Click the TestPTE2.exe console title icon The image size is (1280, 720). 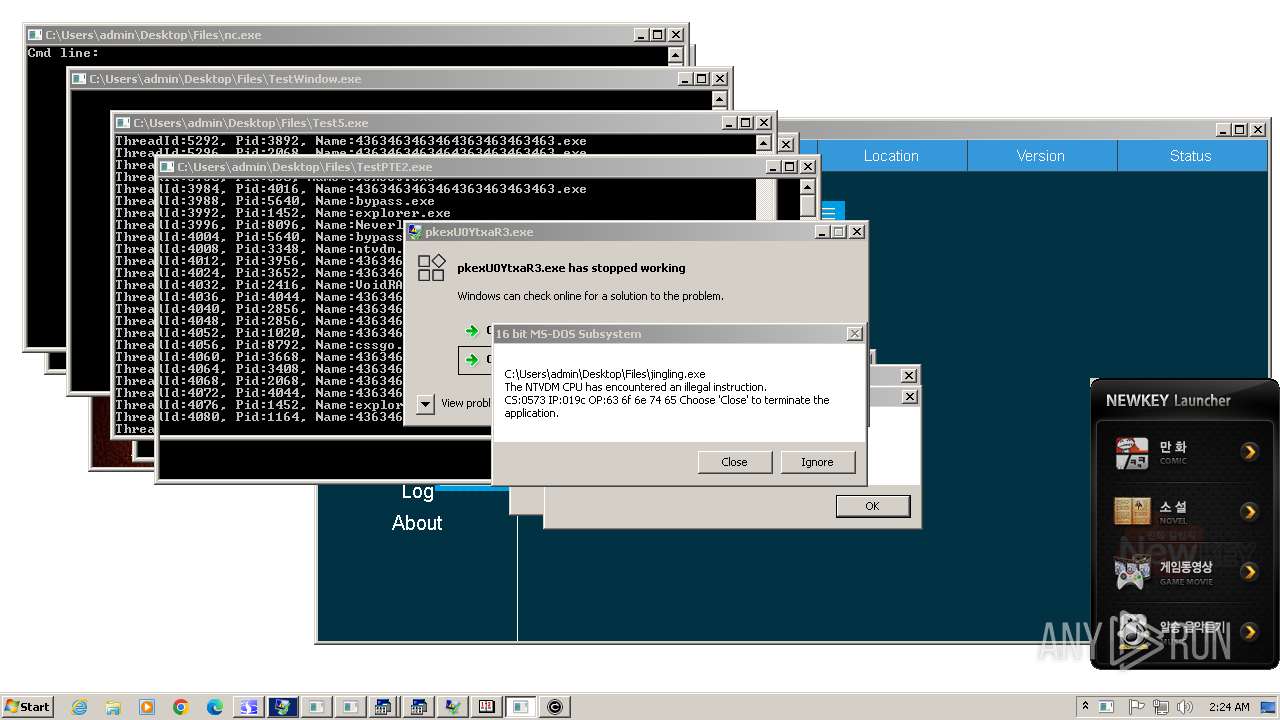click(x=168, y=167)
